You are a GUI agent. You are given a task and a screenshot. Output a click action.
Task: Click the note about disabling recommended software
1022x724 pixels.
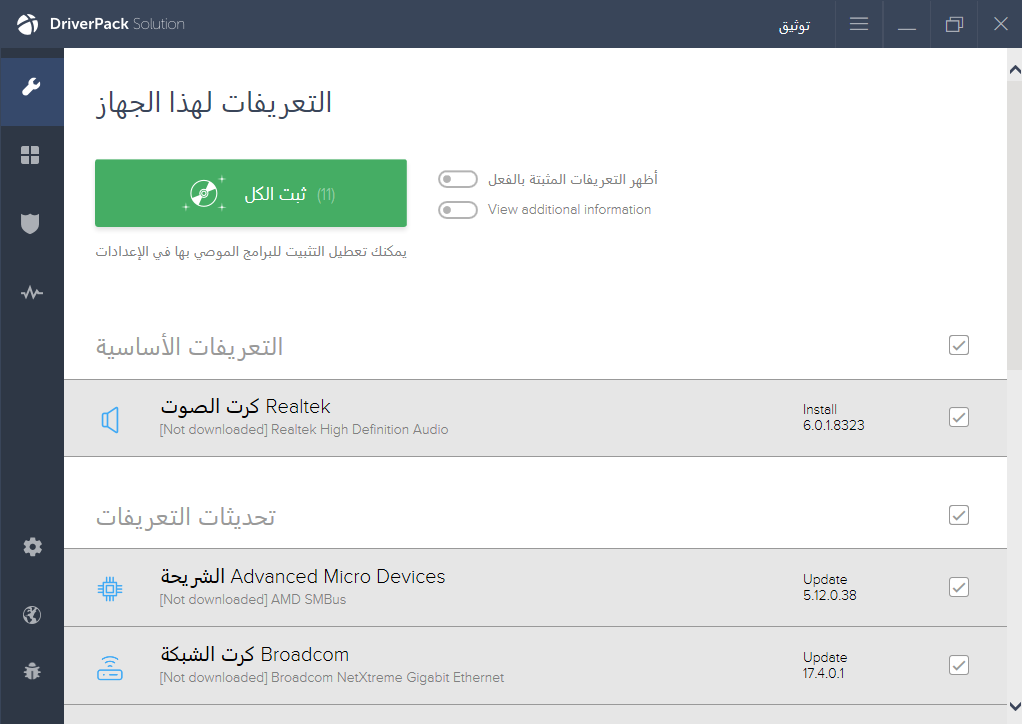(x=251, y=252)
